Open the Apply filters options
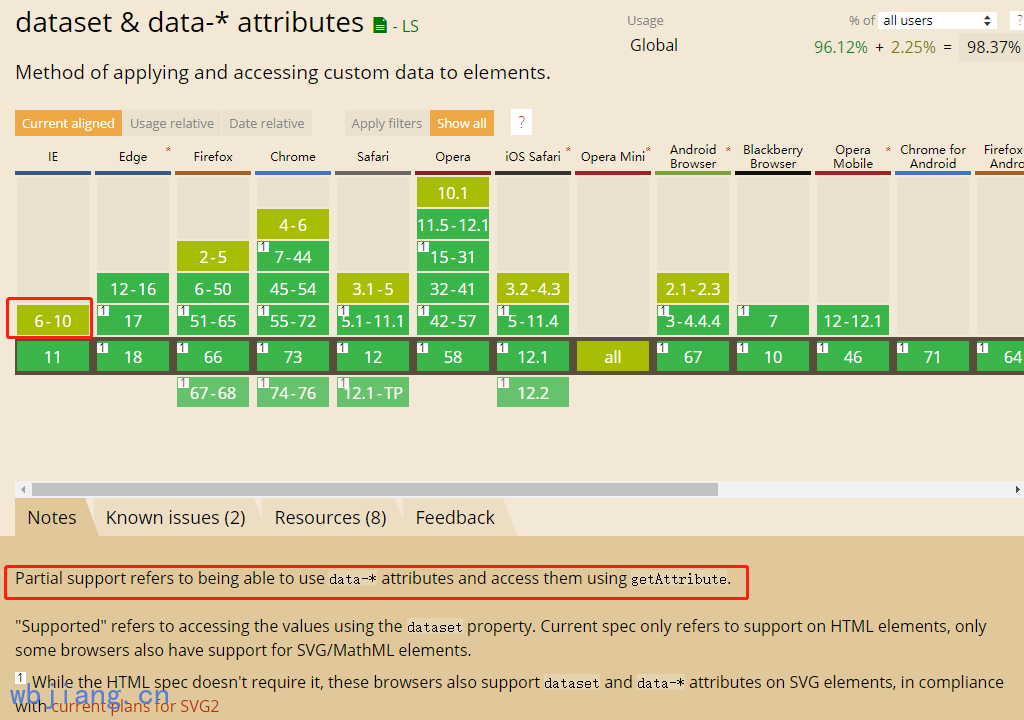This screenshot has height=720, width=1024. tap(386, 123)
